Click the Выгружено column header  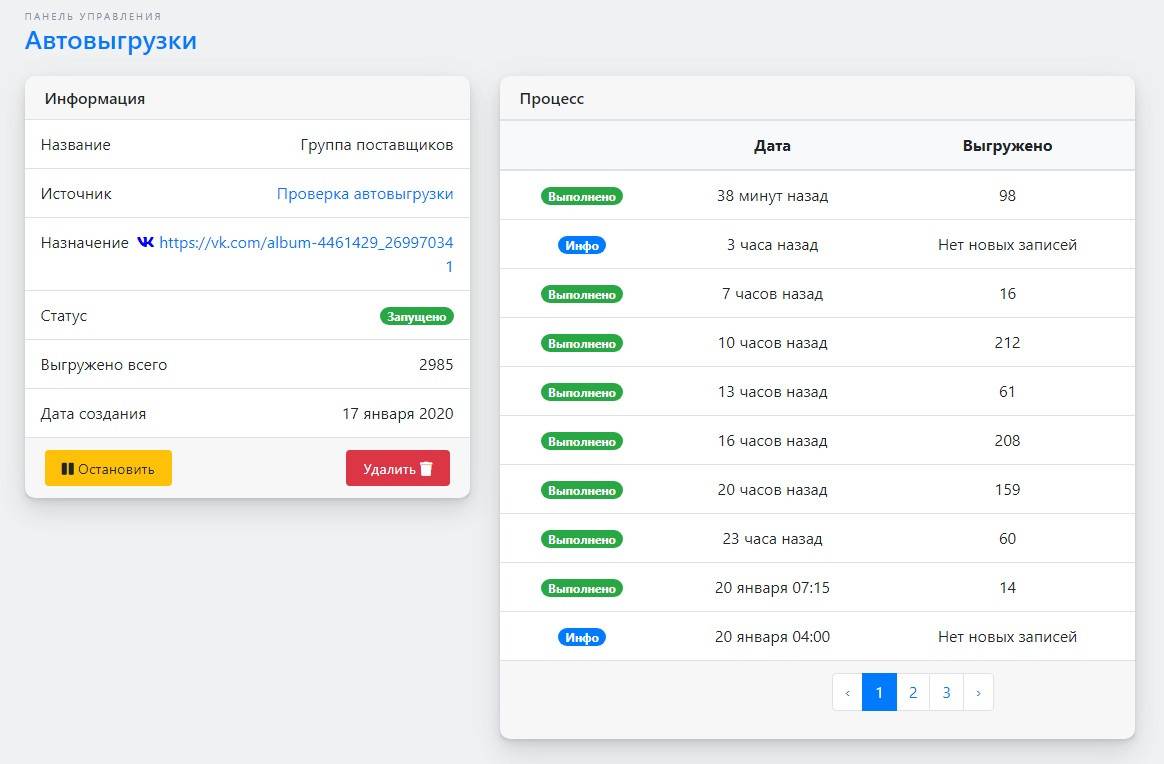1007,146
